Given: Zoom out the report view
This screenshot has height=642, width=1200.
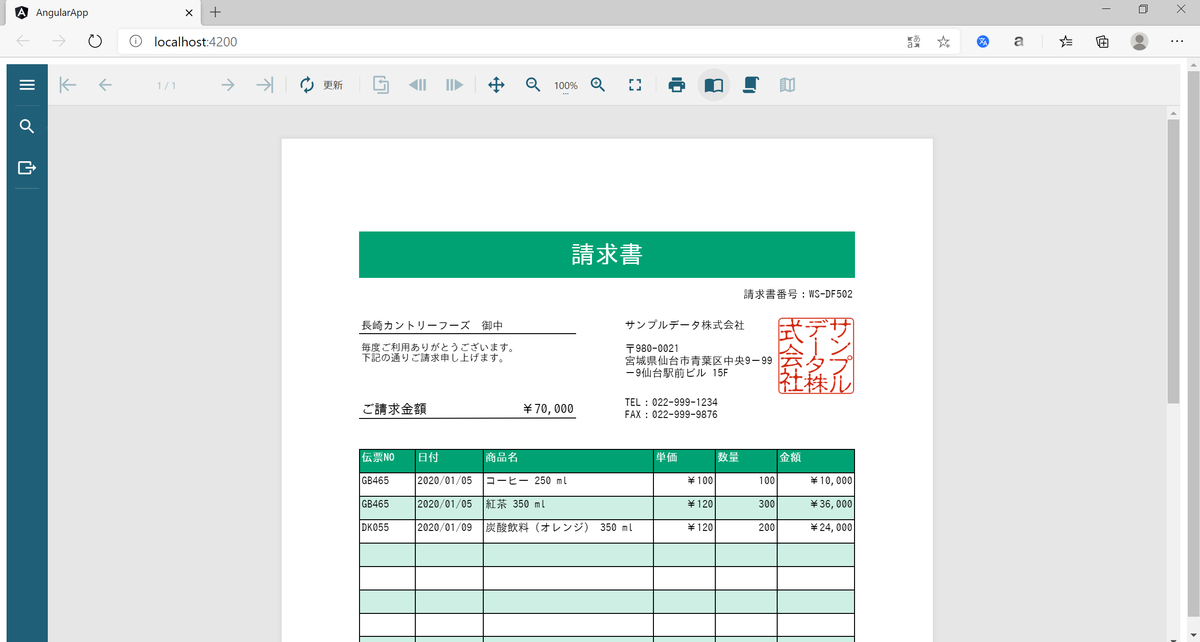Looking at the screenshot, I should pos(533,85).
